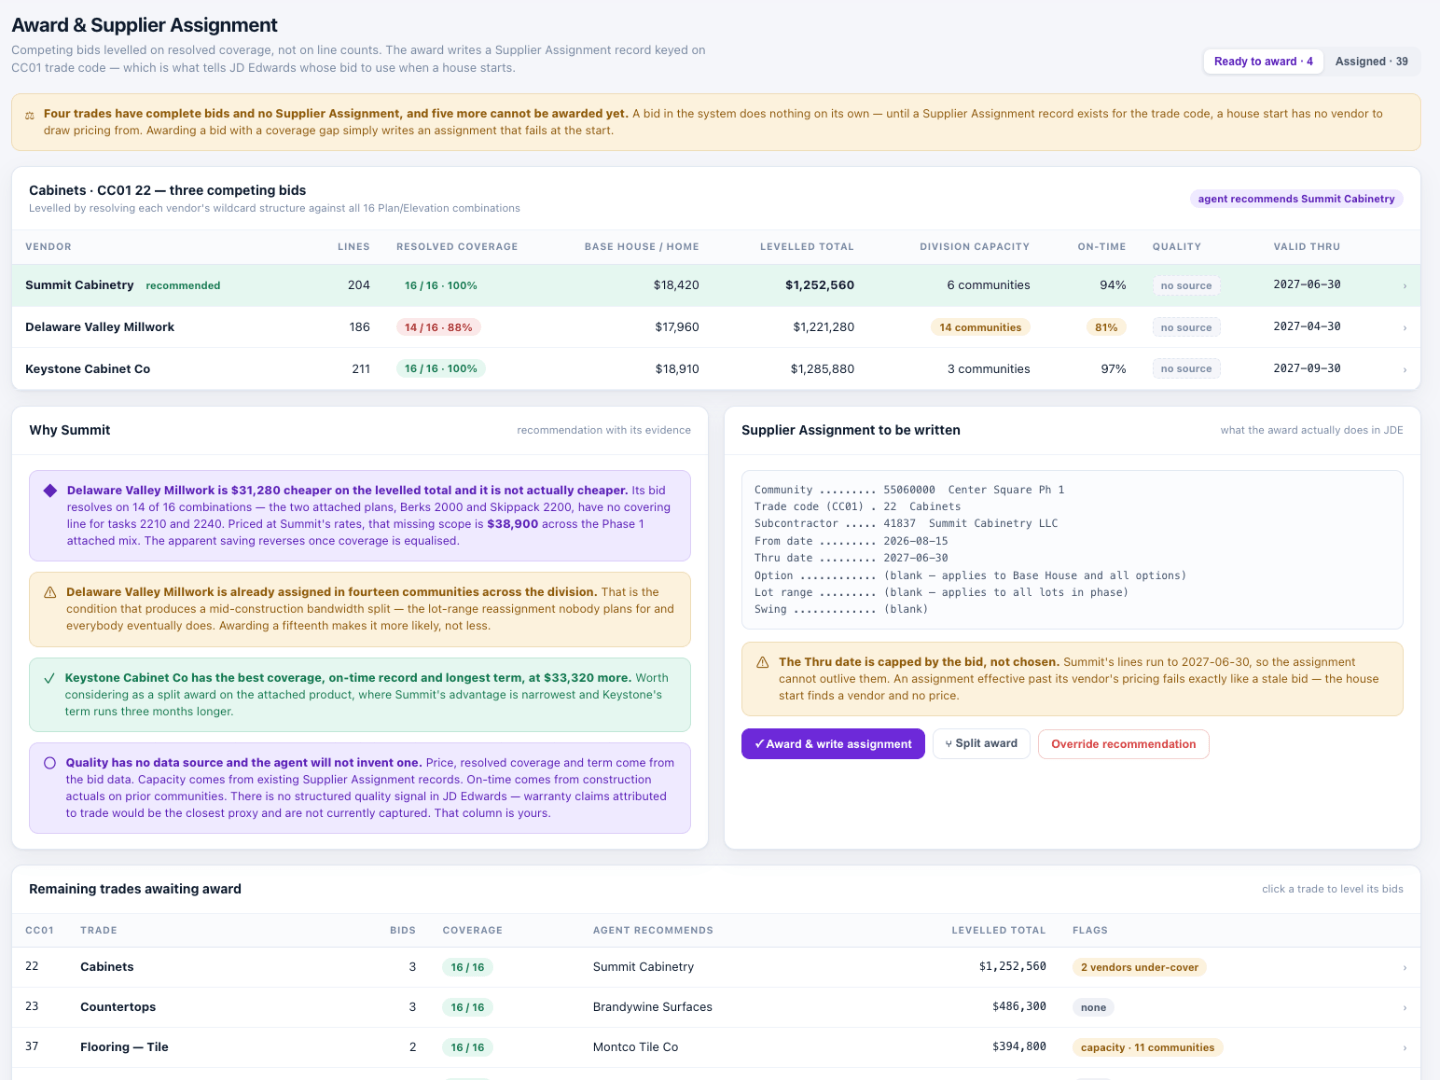
Task: Click the none flag in Countertops row
Action: point(1093,1007)
